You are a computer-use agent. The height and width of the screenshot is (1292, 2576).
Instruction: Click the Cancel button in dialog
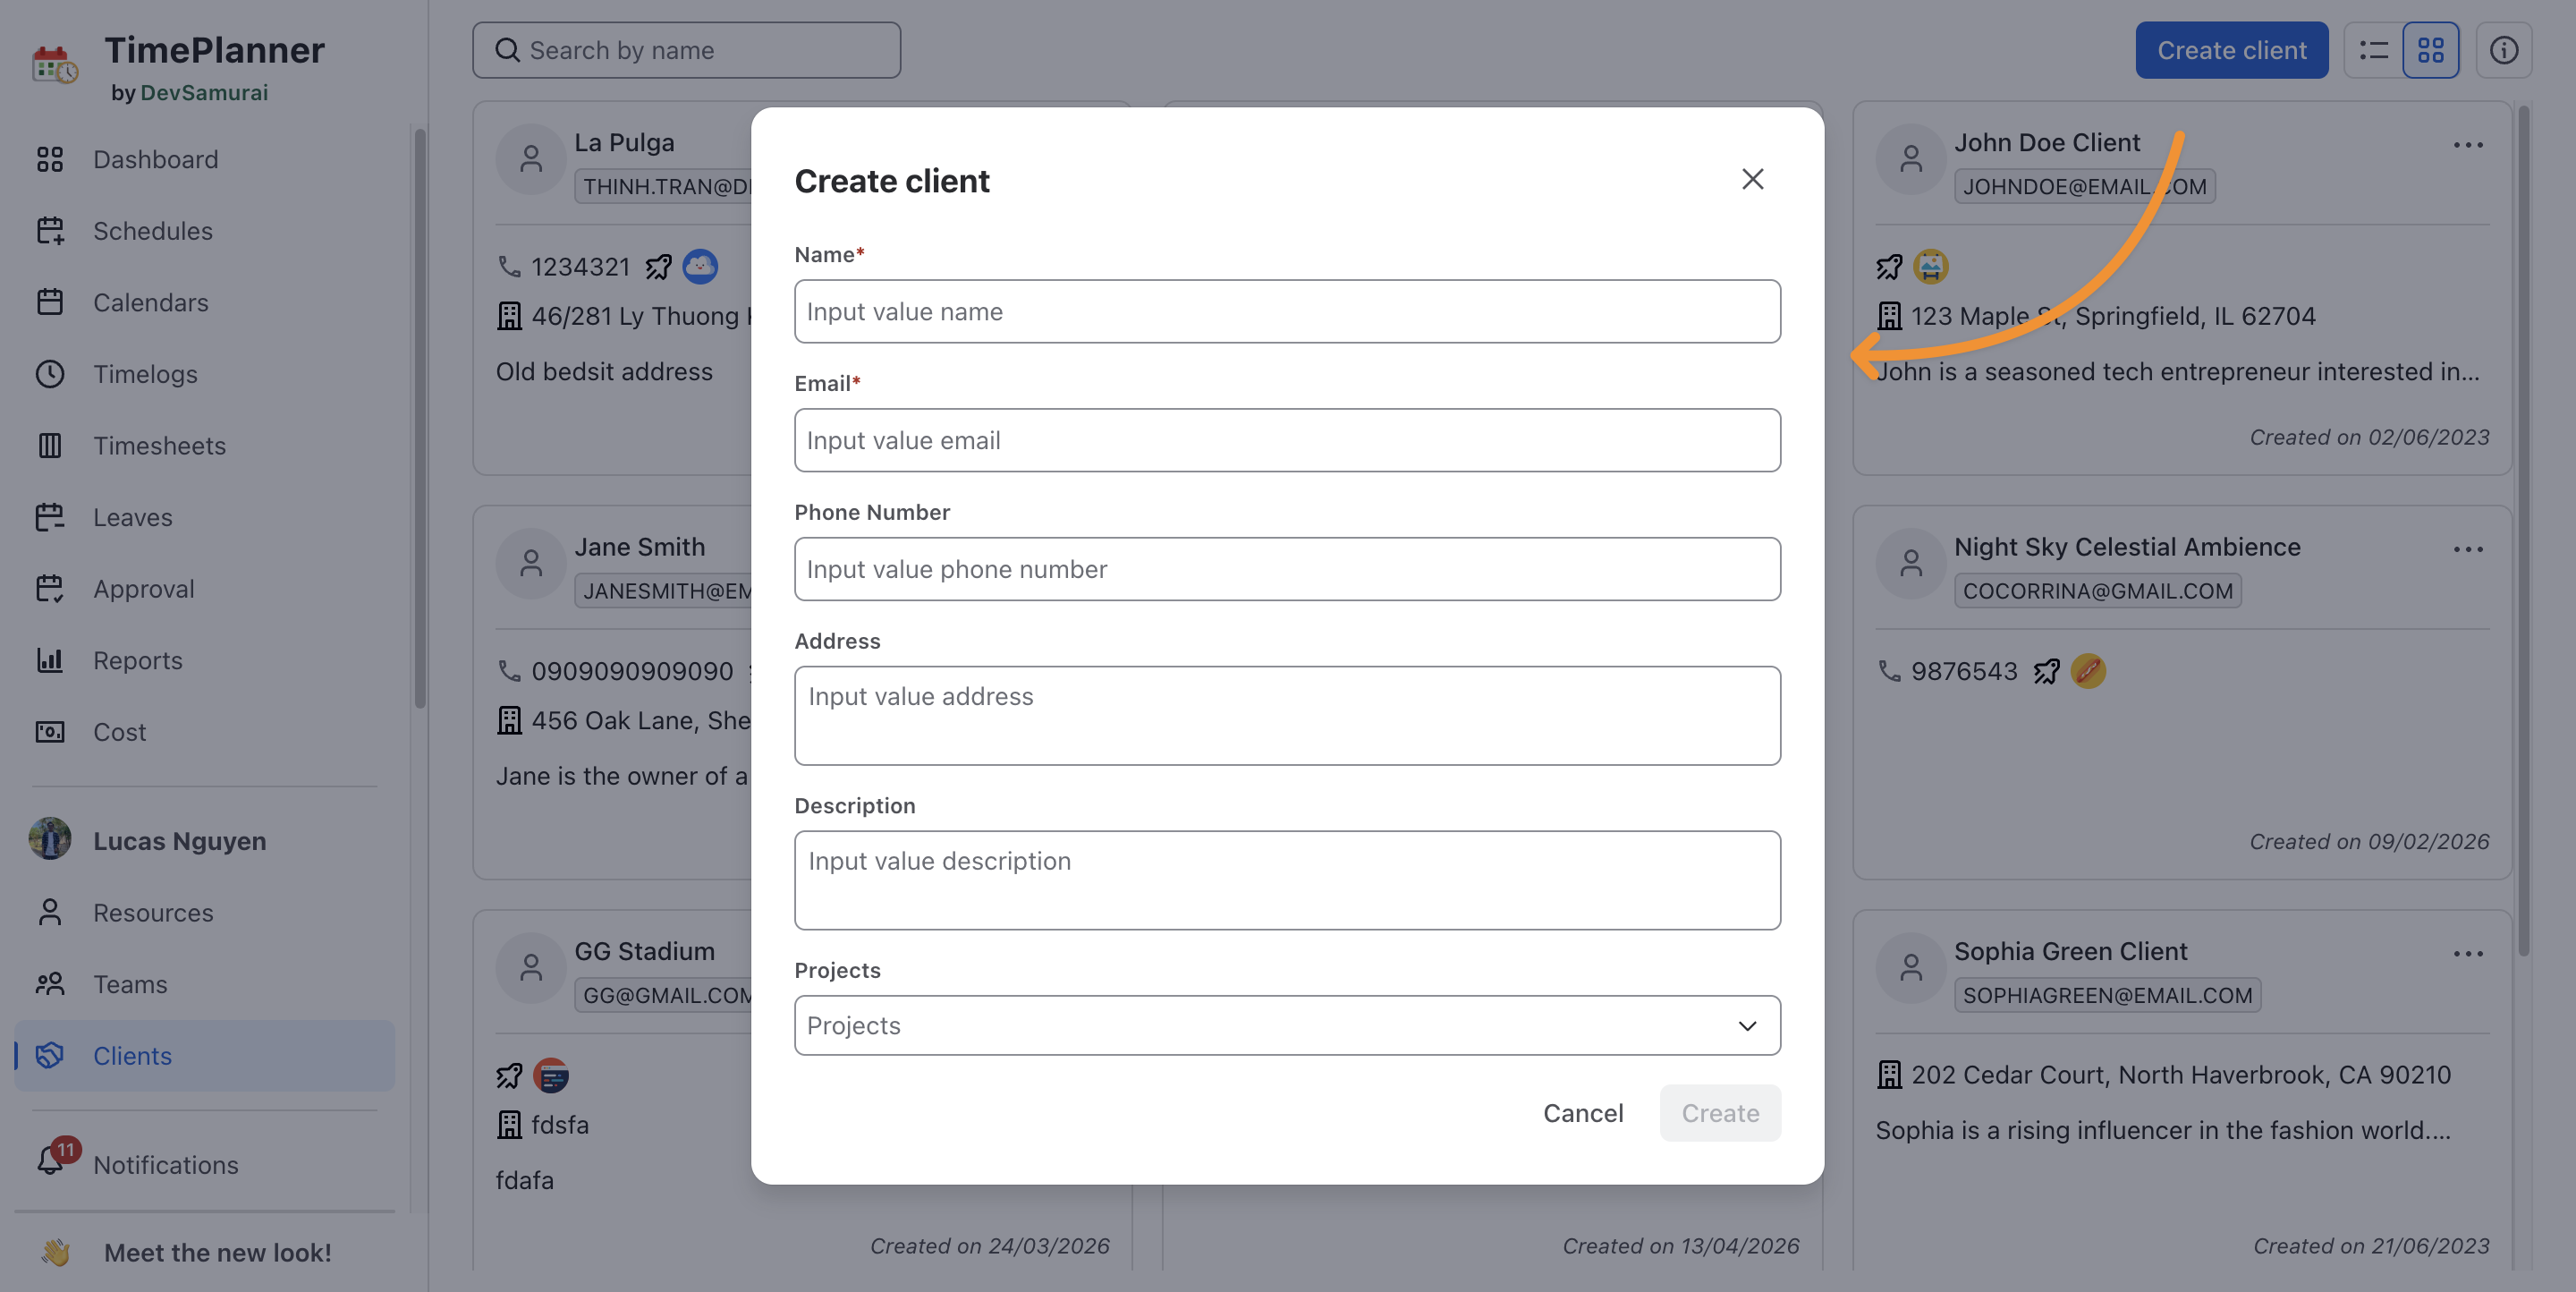click(x=1583, y=1113)
